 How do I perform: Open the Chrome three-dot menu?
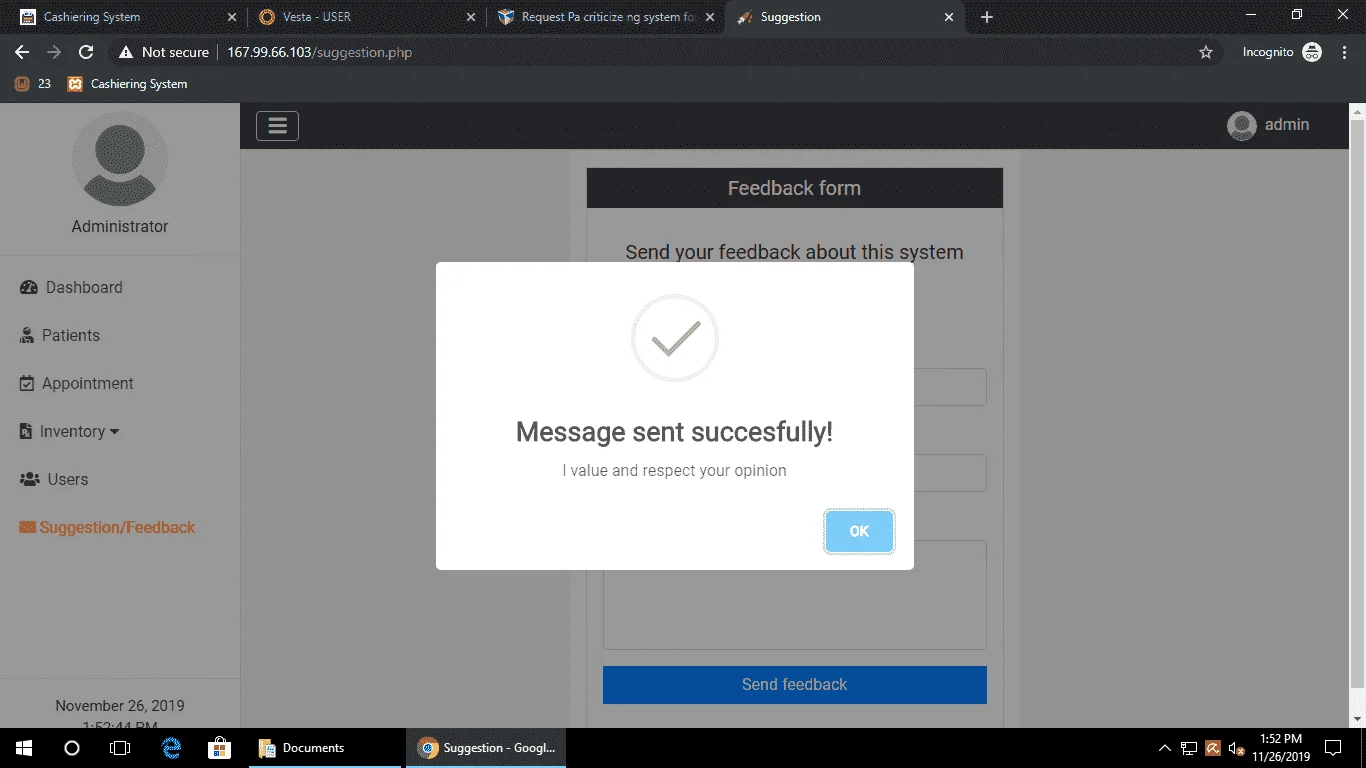point(1344,52)
